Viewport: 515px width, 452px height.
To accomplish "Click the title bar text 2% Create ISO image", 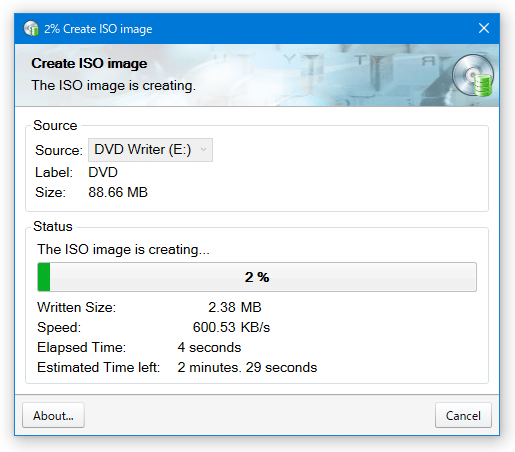I will (98, 29).
